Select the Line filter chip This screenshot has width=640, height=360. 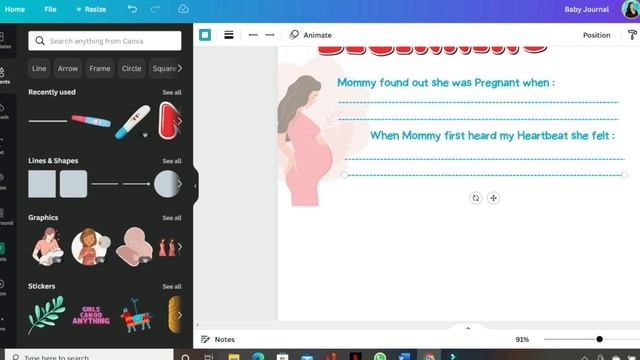tap(39, 68)
